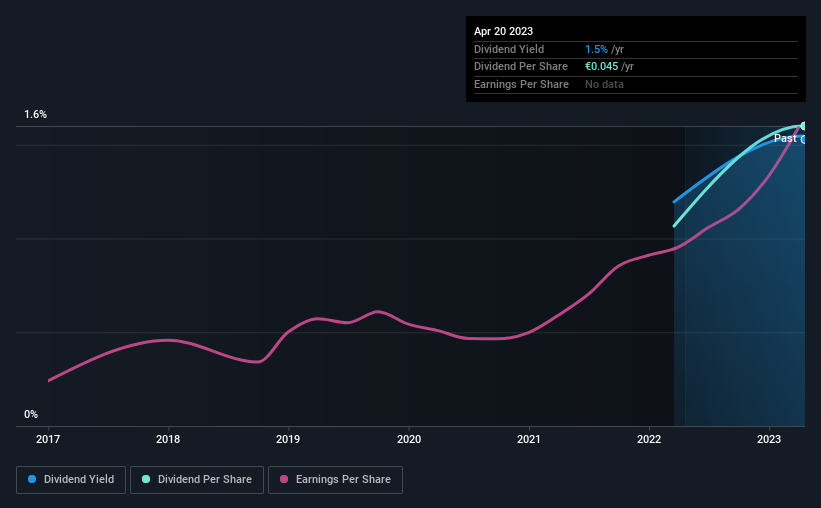This screenshot has width=821, height=508.
Task: Select the 2017 tick on the x-axis
Action: (x=48, y=439)
